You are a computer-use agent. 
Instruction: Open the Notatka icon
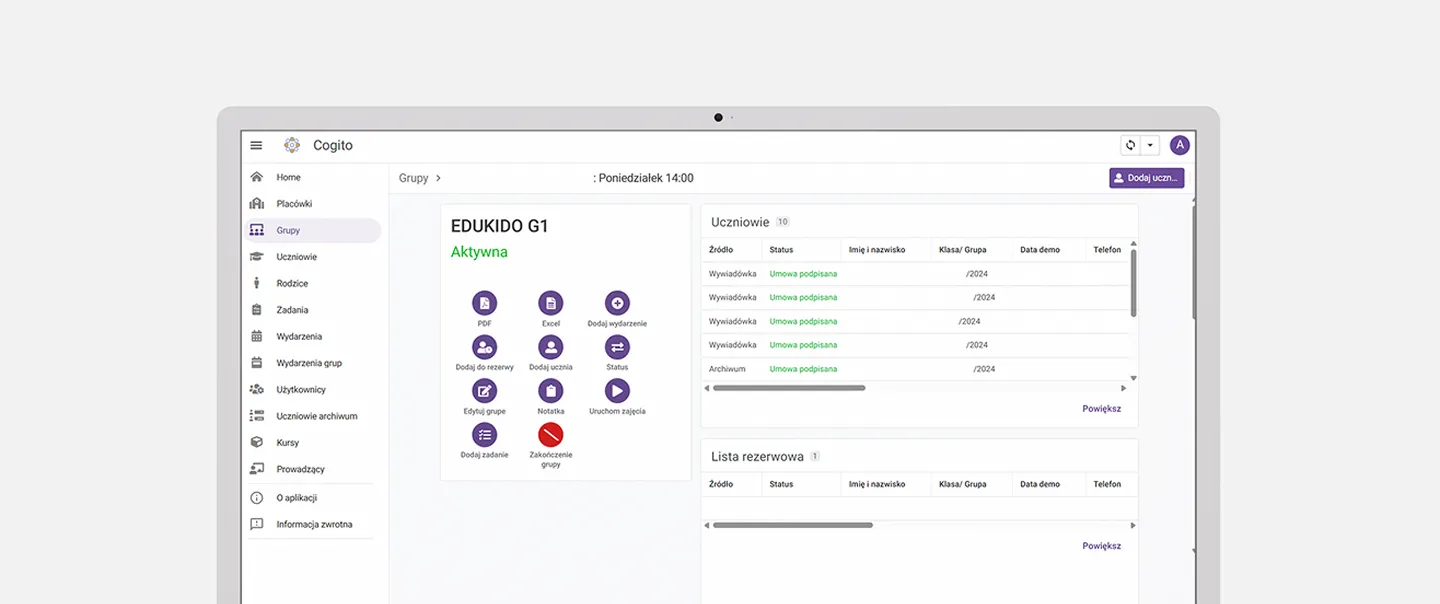click(551, 391)
